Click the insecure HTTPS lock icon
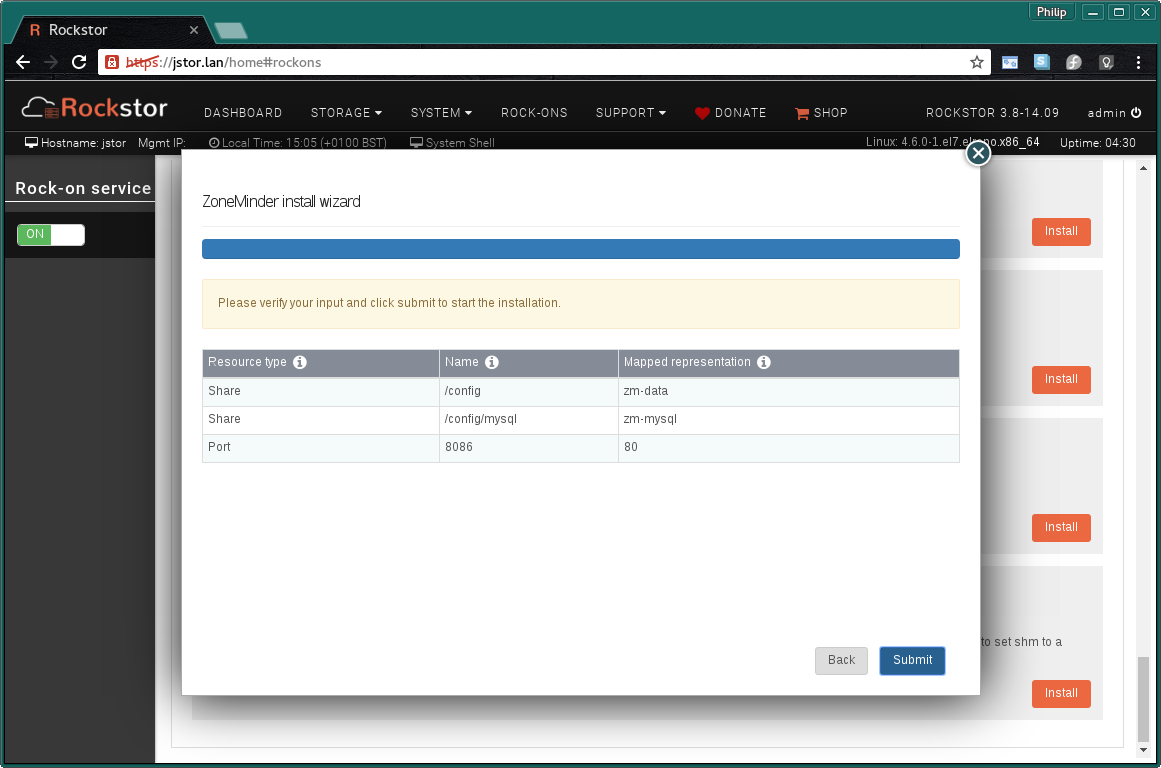 tap(112, 62)
